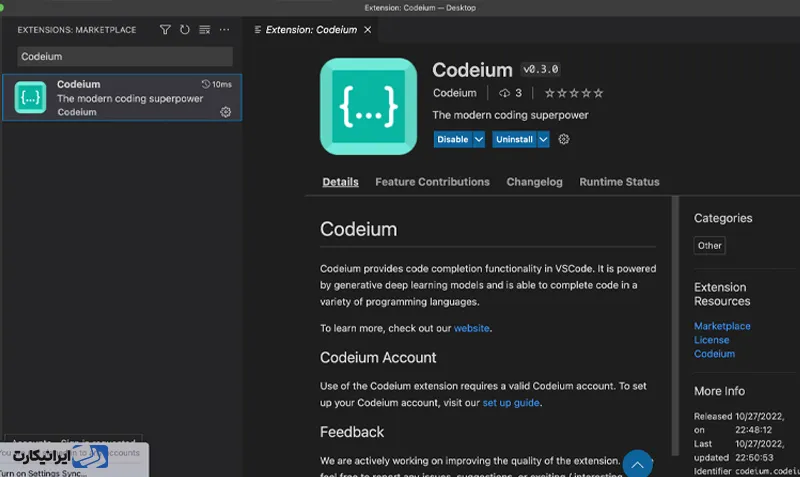
Task: Click the Codeium icon in the list
Action: point(30,97)
